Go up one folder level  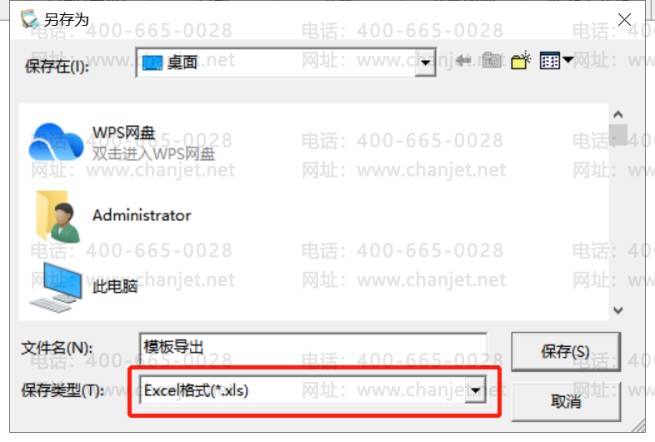(492, 61)
